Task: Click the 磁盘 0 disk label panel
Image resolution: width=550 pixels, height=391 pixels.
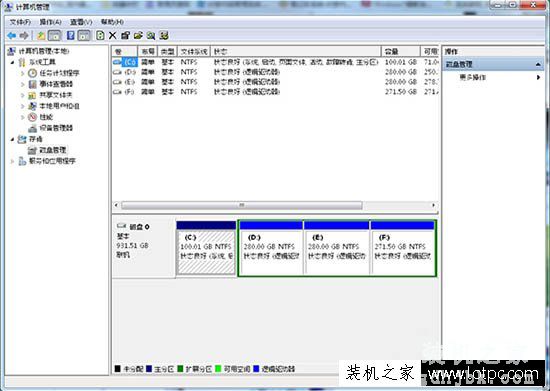Action: (x=143, y=248)
